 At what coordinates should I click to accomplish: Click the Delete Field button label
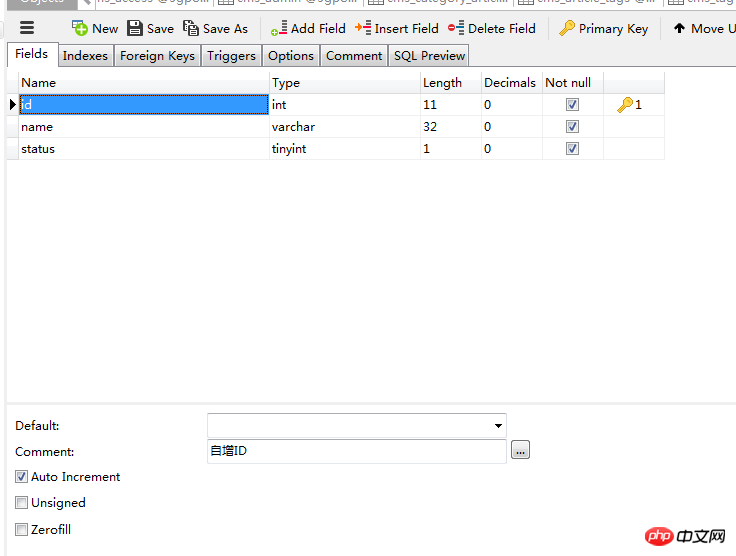click(502, 29)
